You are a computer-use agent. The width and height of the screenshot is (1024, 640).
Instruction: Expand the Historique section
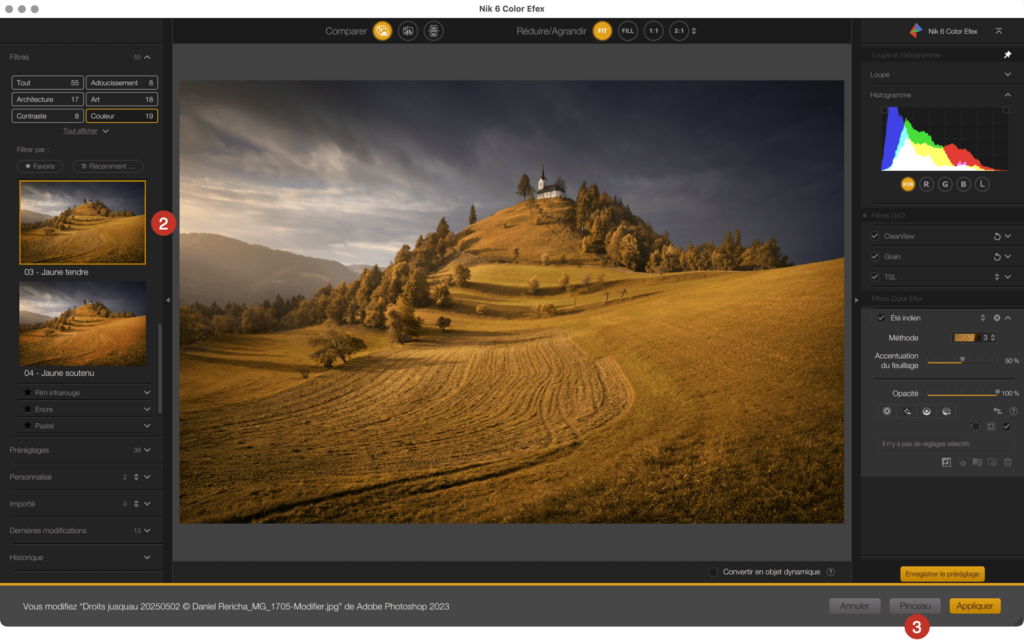click(x=148, y=557)
